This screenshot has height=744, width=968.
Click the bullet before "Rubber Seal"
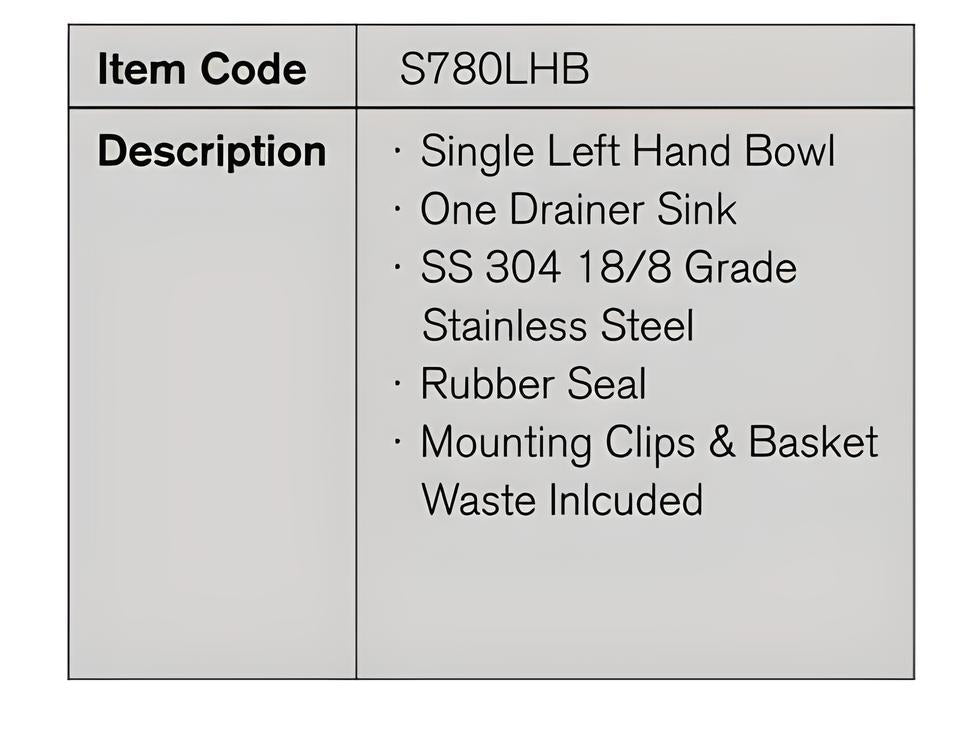(399, 384)
